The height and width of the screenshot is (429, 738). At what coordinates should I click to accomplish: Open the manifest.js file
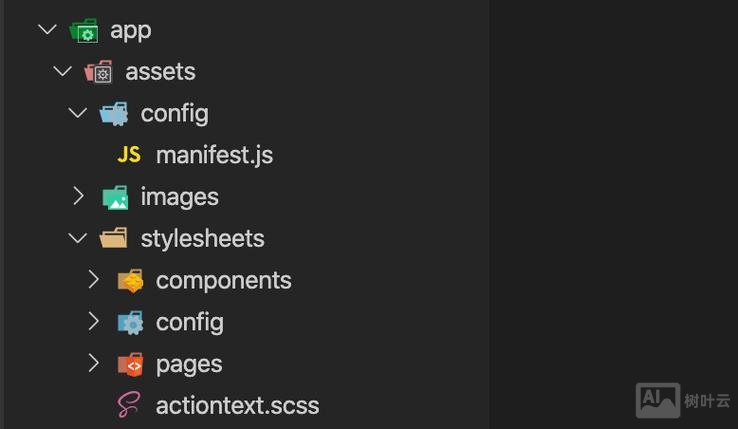point(214,155)
